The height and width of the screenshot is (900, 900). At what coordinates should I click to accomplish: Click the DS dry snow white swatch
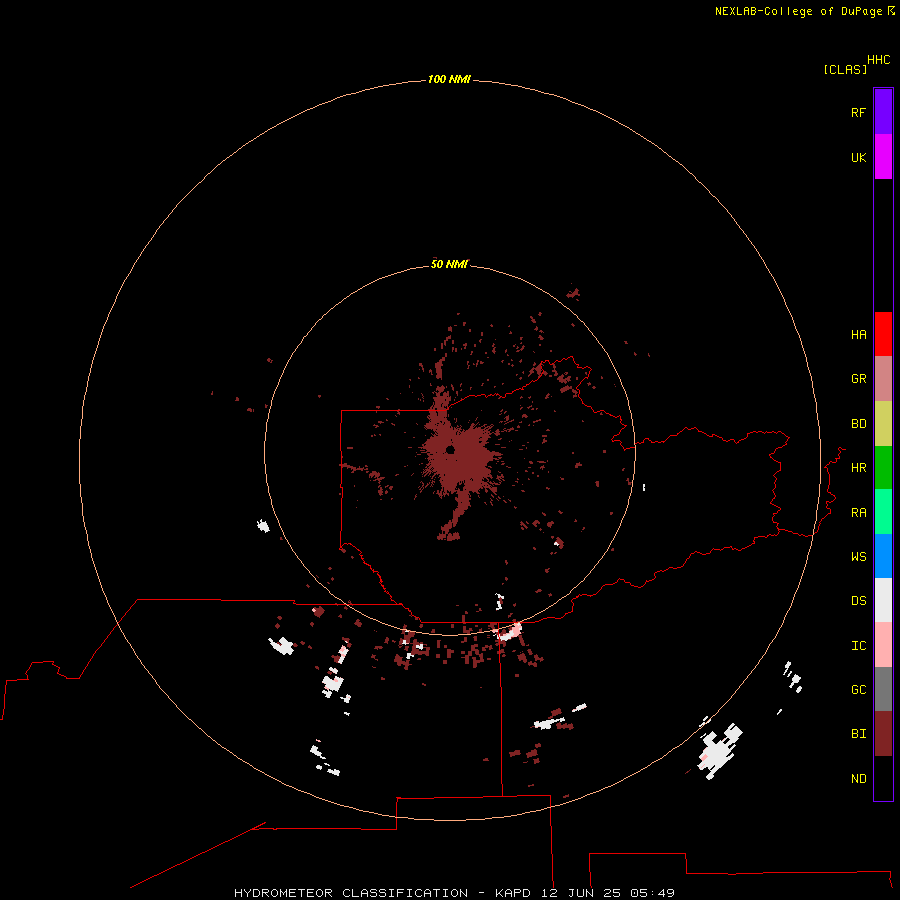[x=883, y=600]
